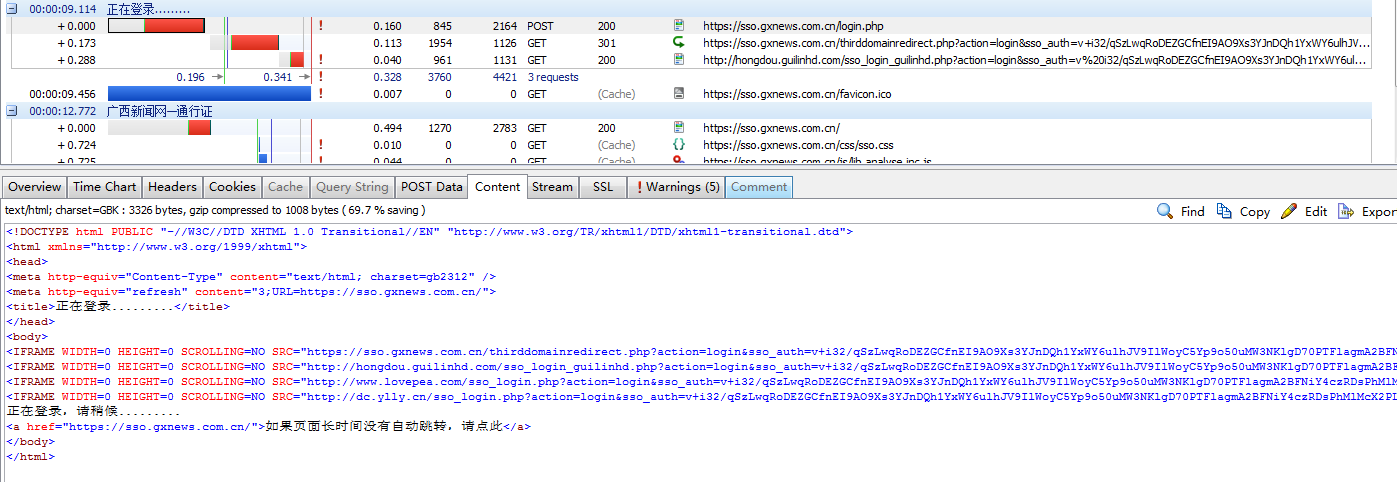
Task: Click the redirect icon on the 301 request
Action: tap(679, 43)
